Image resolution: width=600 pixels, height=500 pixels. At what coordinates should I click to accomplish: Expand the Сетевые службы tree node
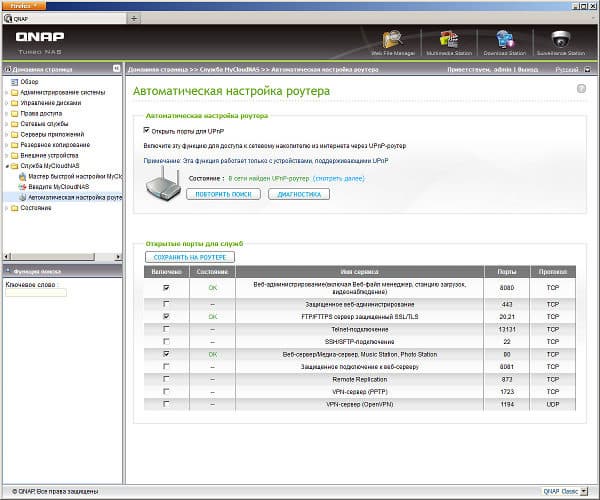(7, 124)
